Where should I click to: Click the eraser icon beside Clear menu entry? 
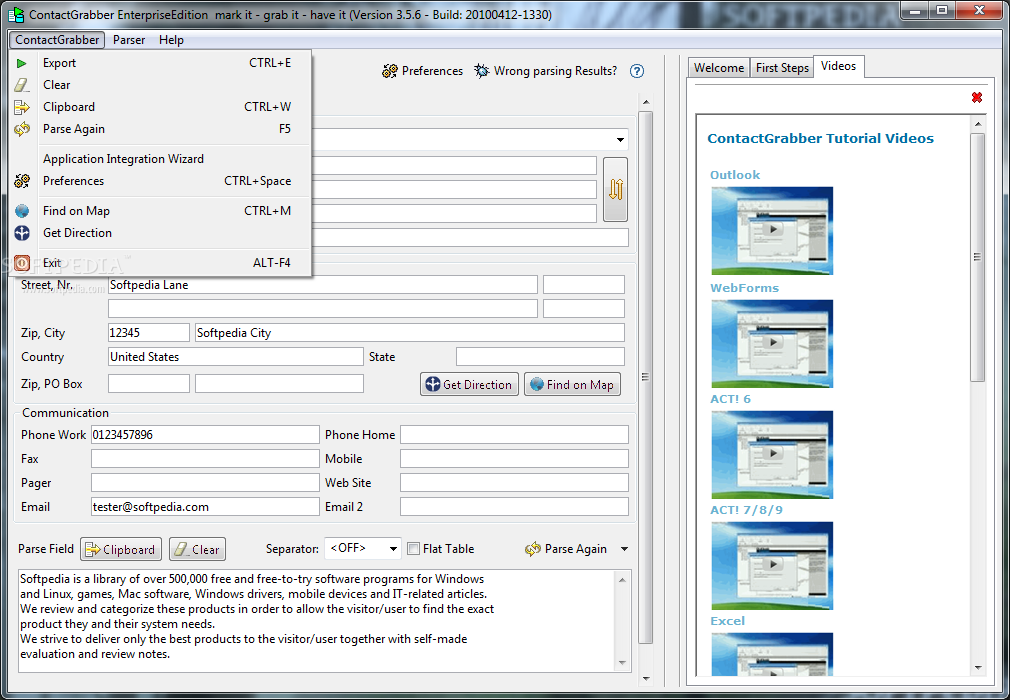(x=22, y=85)
